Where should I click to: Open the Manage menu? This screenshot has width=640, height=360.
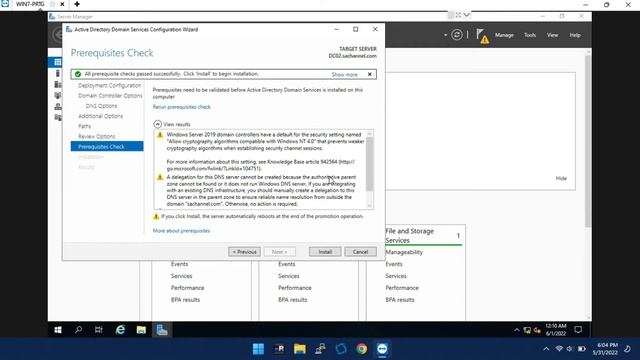coord(504,35)
